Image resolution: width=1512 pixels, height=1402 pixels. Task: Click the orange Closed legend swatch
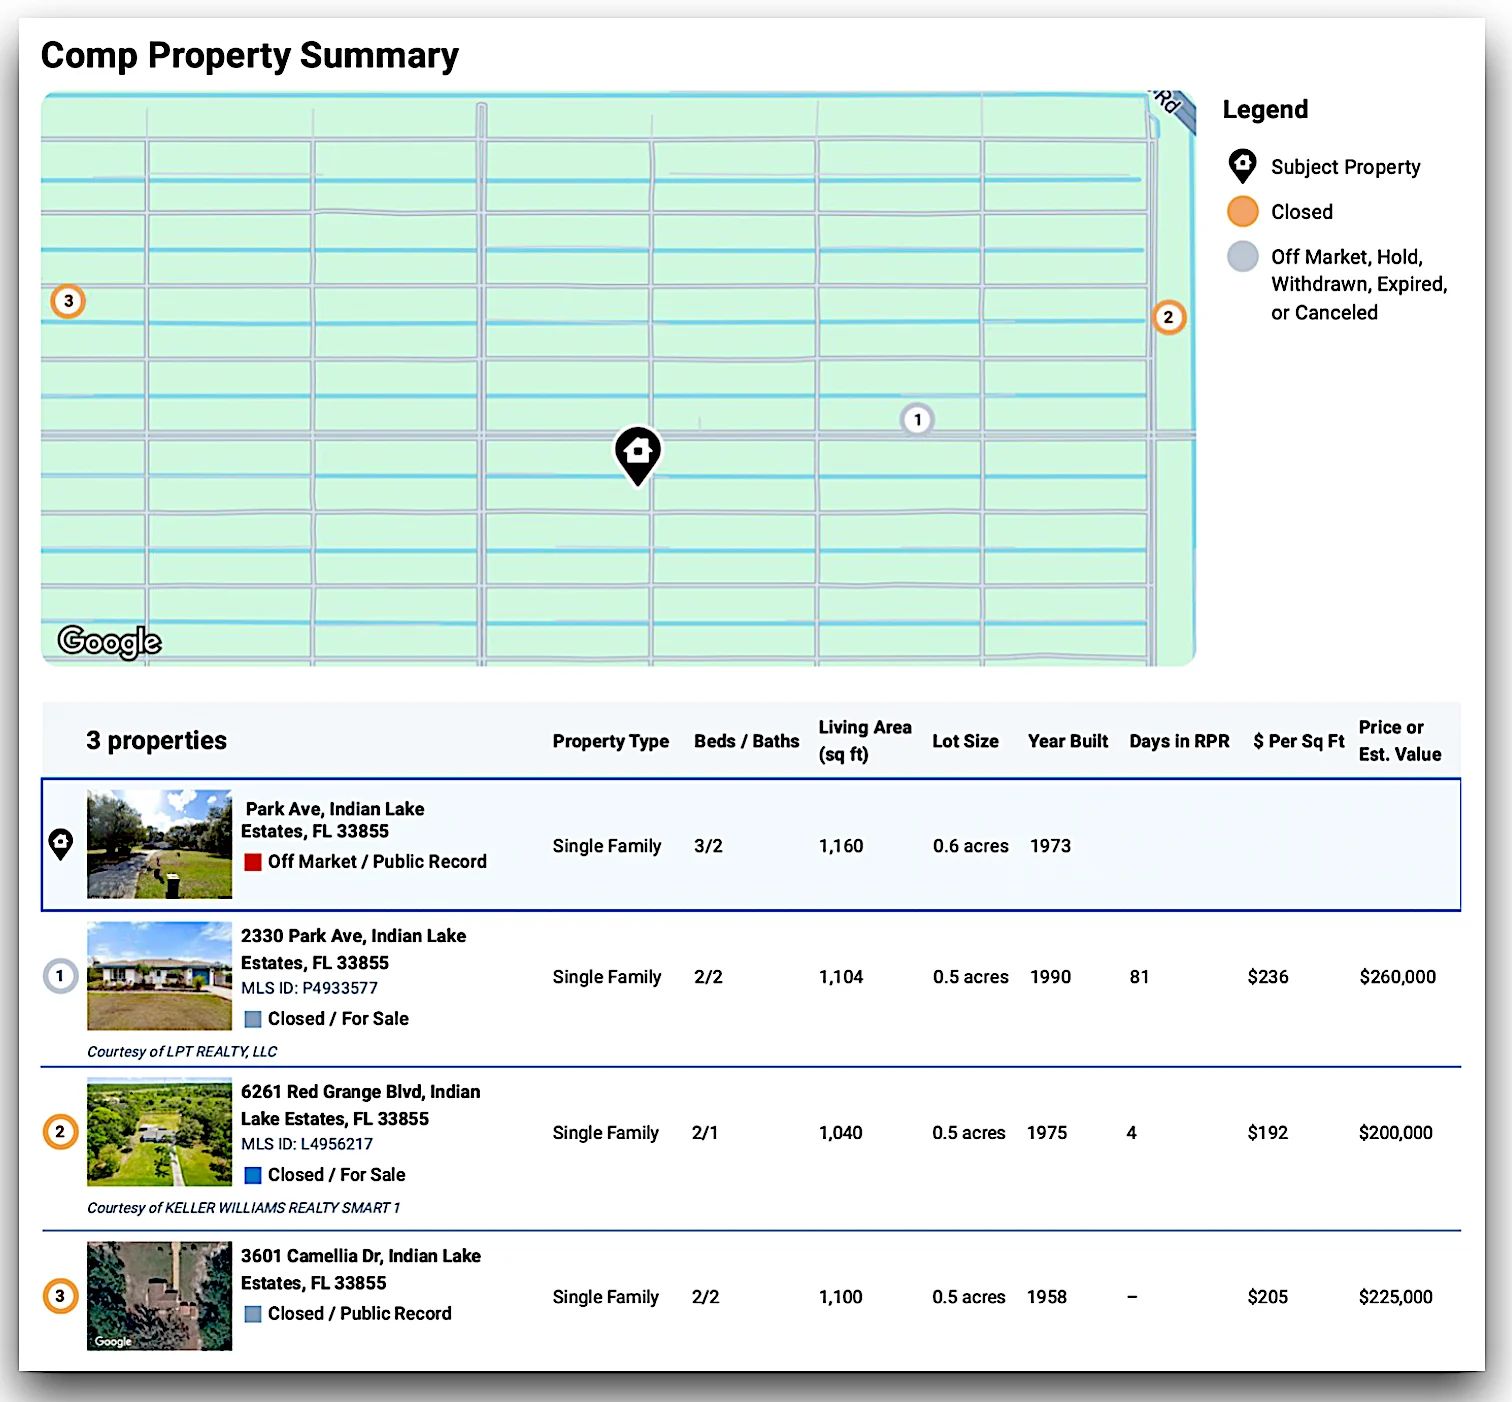(1242, 212)
